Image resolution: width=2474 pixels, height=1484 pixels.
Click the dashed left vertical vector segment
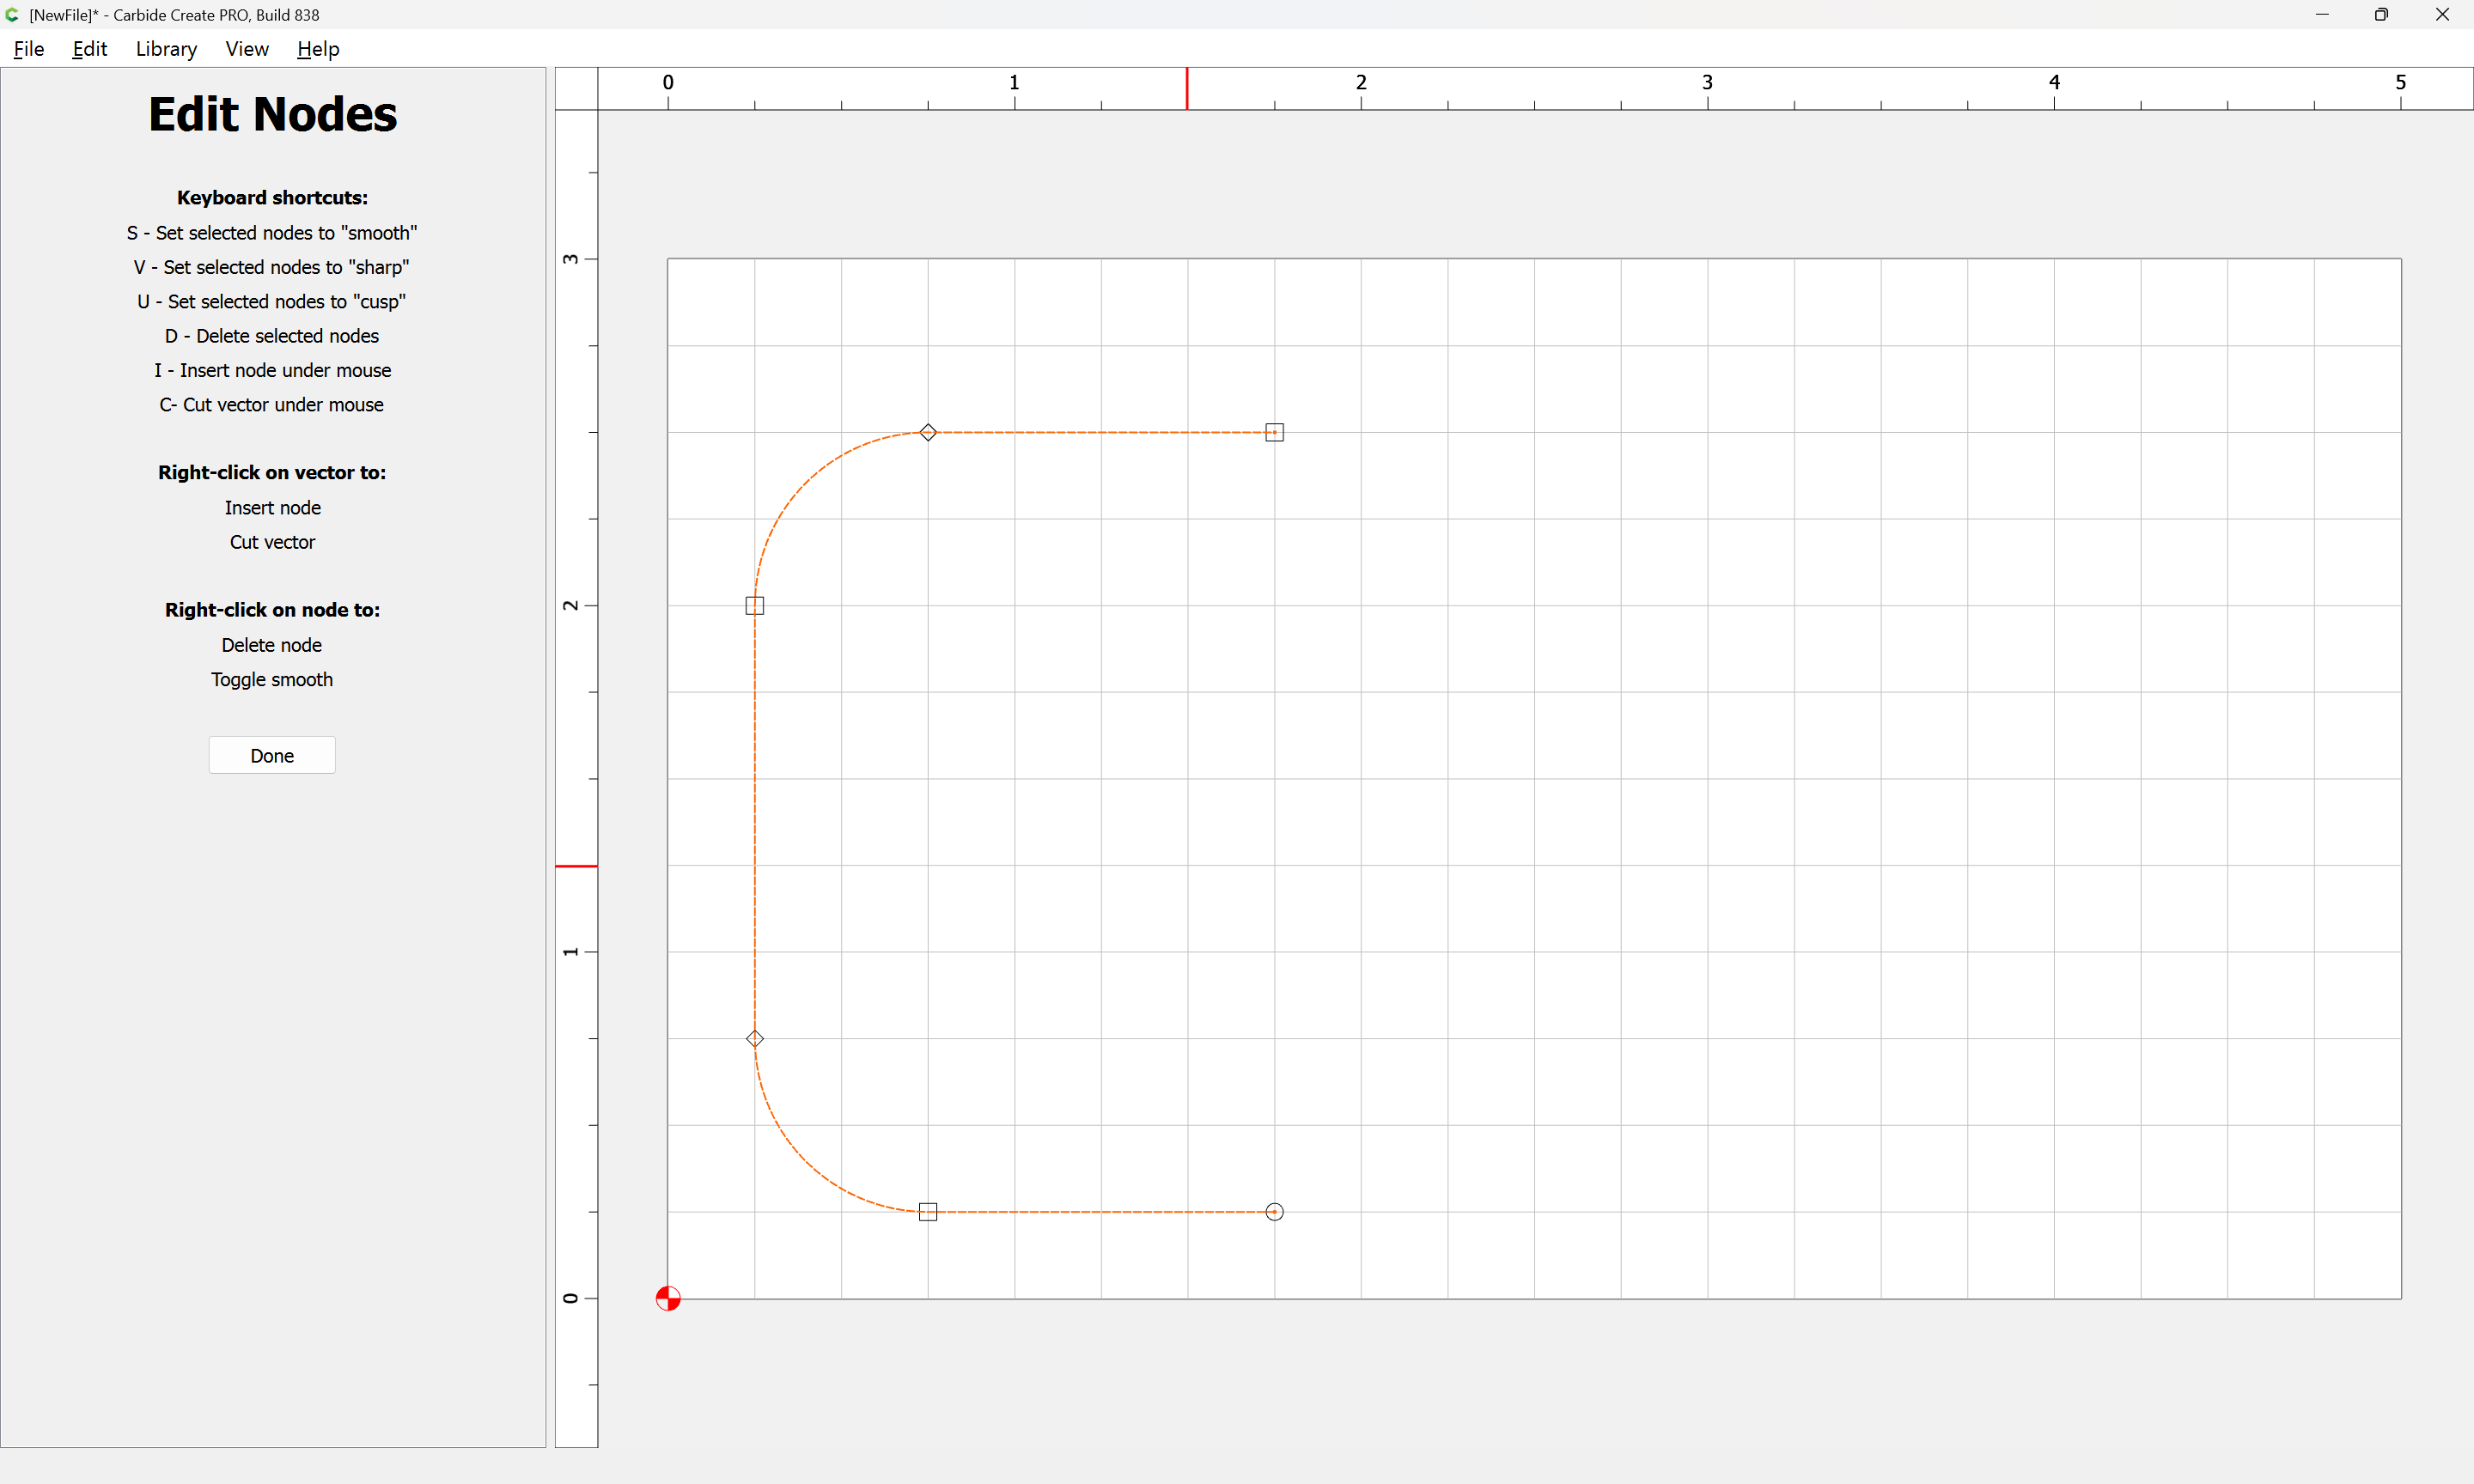click(755, 820)
